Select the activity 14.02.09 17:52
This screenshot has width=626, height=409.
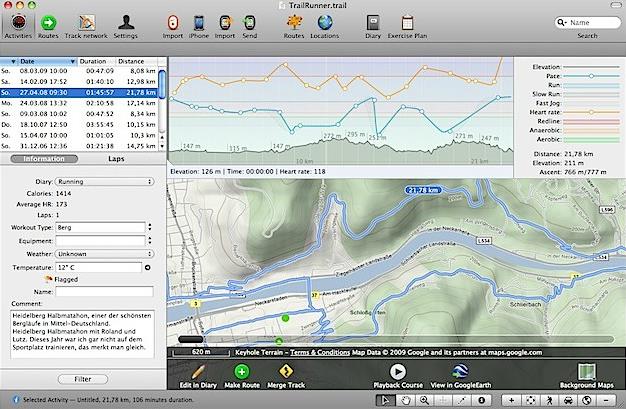[x=79, y=81]
